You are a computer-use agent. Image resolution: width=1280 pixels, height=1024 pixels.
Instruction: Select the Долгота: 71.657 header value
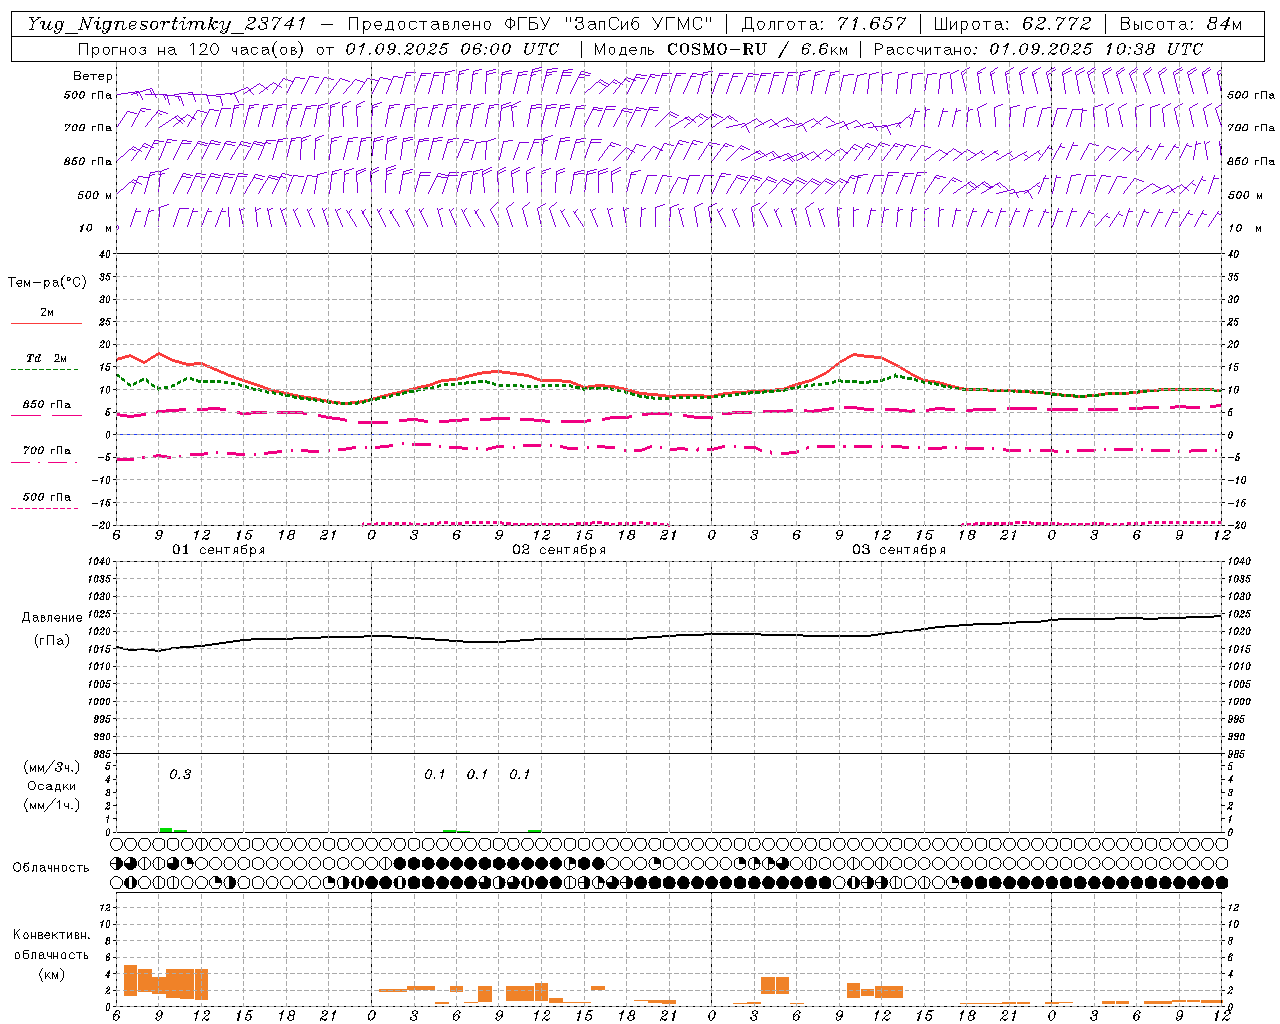coord(824,24)
